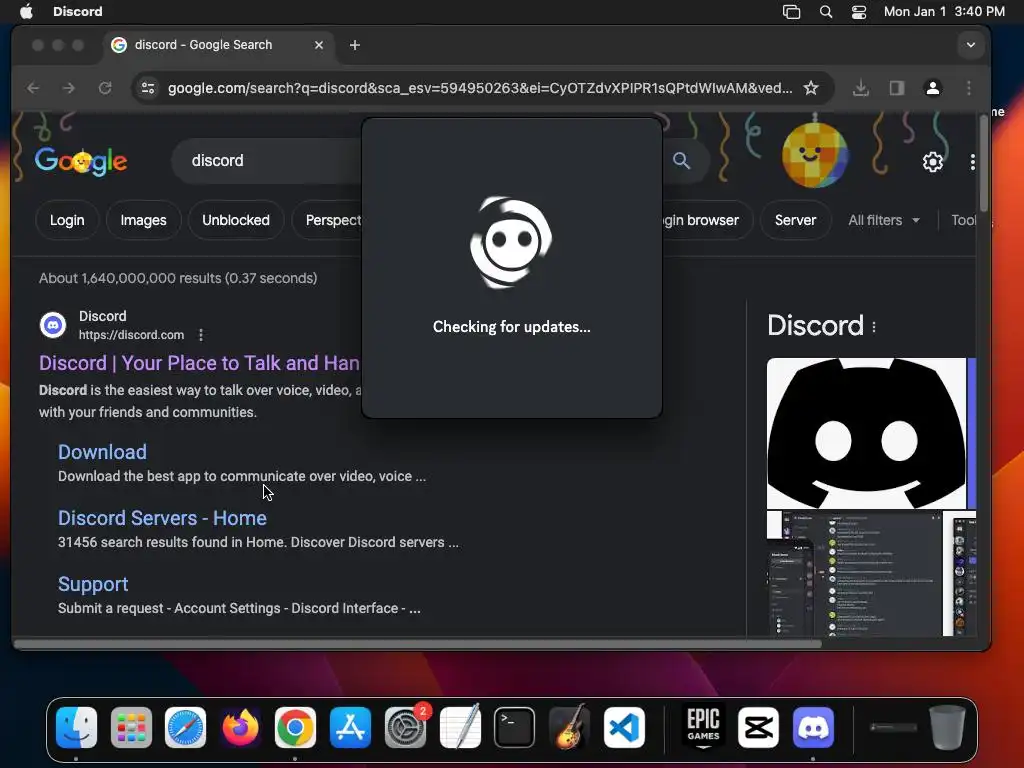Click the Discord favicon beside the result
The width and height of the screenshot is (1024, 768).
(x=53, y=325)
